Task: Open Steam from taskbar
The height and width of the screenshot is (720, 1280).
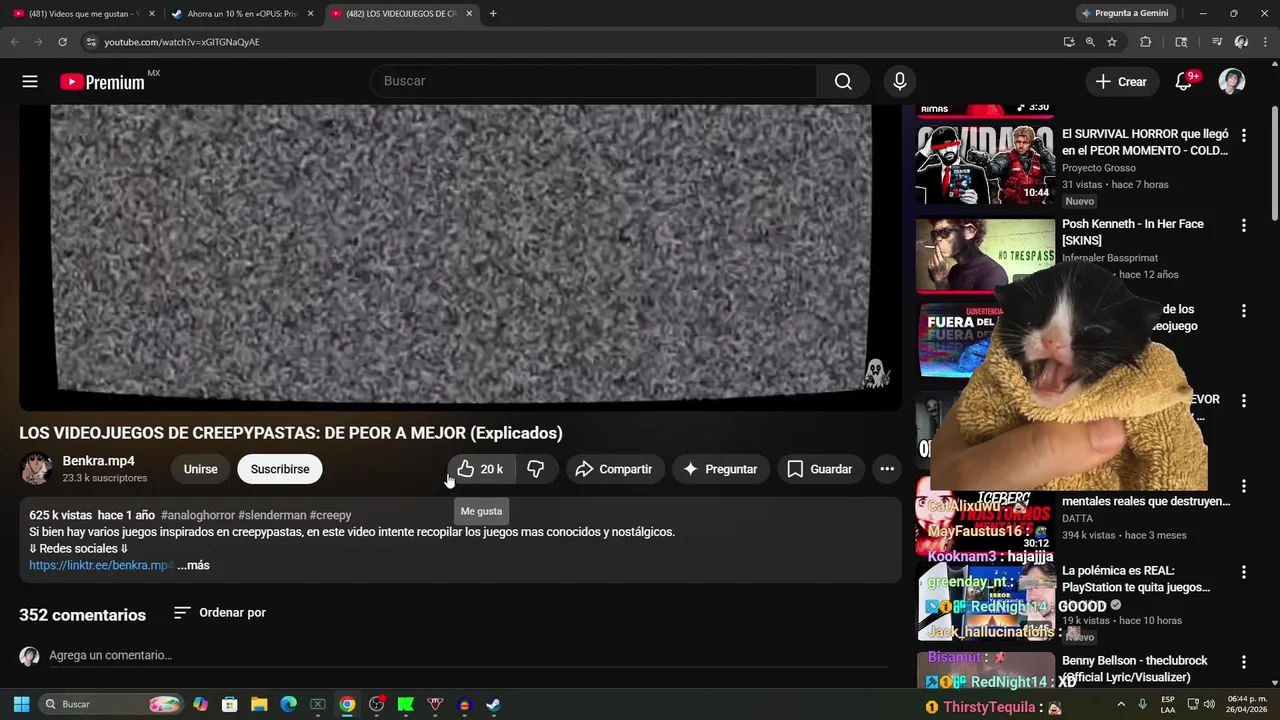Action: [x=493, y=704]
